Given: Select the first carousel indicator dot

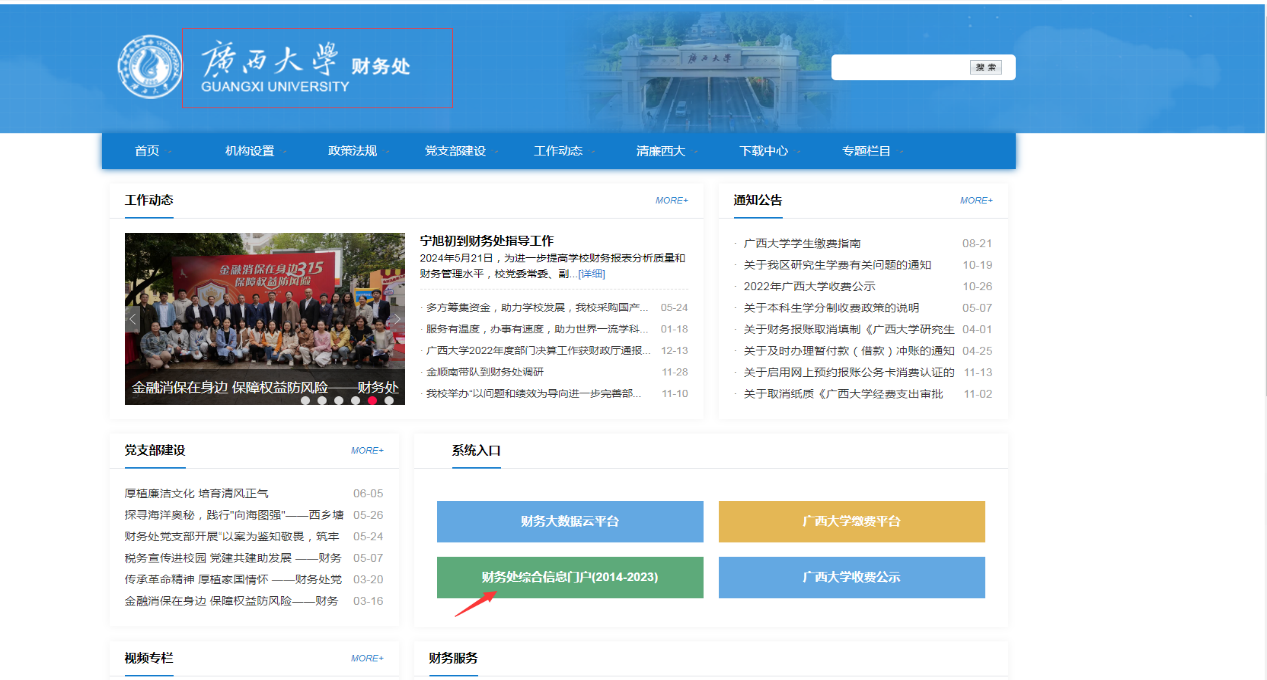Looking at the screenshot, I should [304, 400].
